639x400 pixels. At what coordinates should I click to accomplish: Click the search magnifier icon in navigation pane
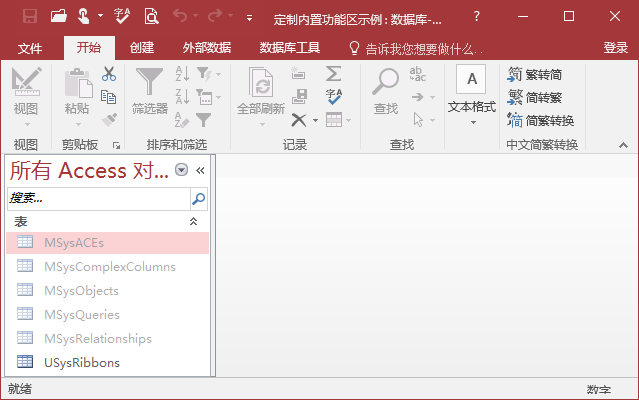199,198
